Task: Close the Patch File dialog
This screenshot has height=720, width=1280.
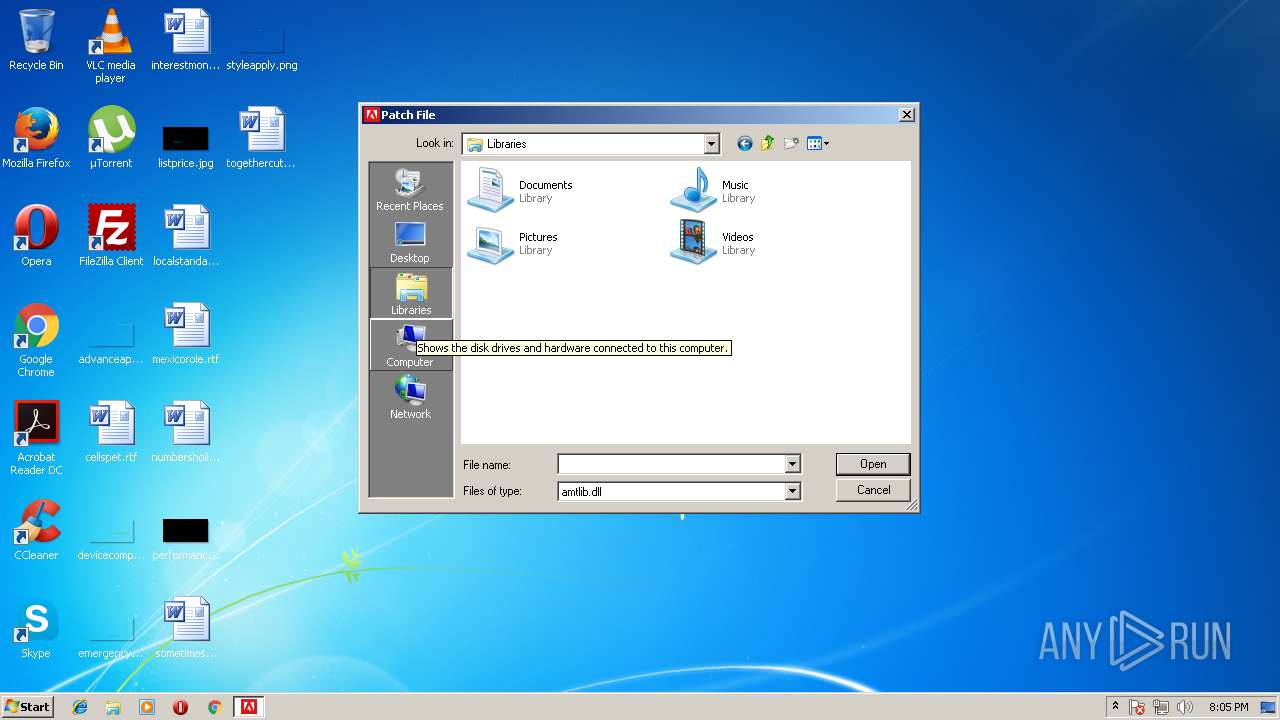Action: [906, 115]
